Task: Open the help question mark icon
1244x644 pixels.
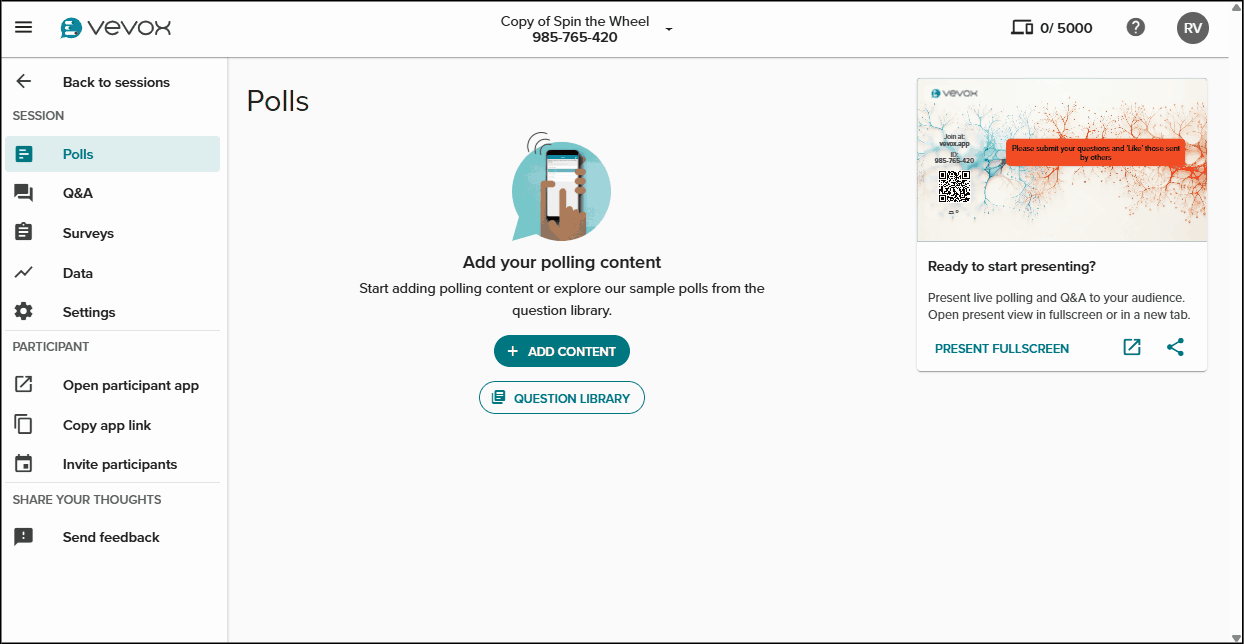Action: [1136, 27]
